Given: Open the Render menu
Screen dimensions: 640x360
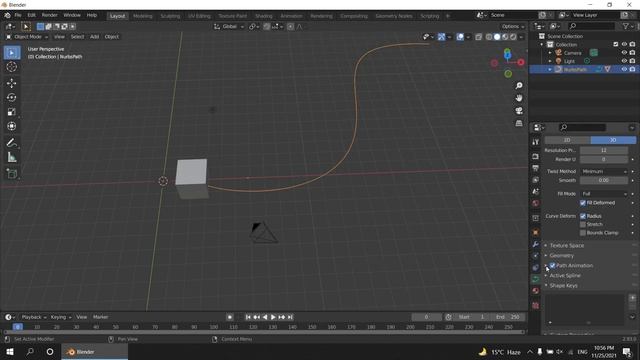Looking at the screenshot, I should pyautogui.click(x=49, y=15).
